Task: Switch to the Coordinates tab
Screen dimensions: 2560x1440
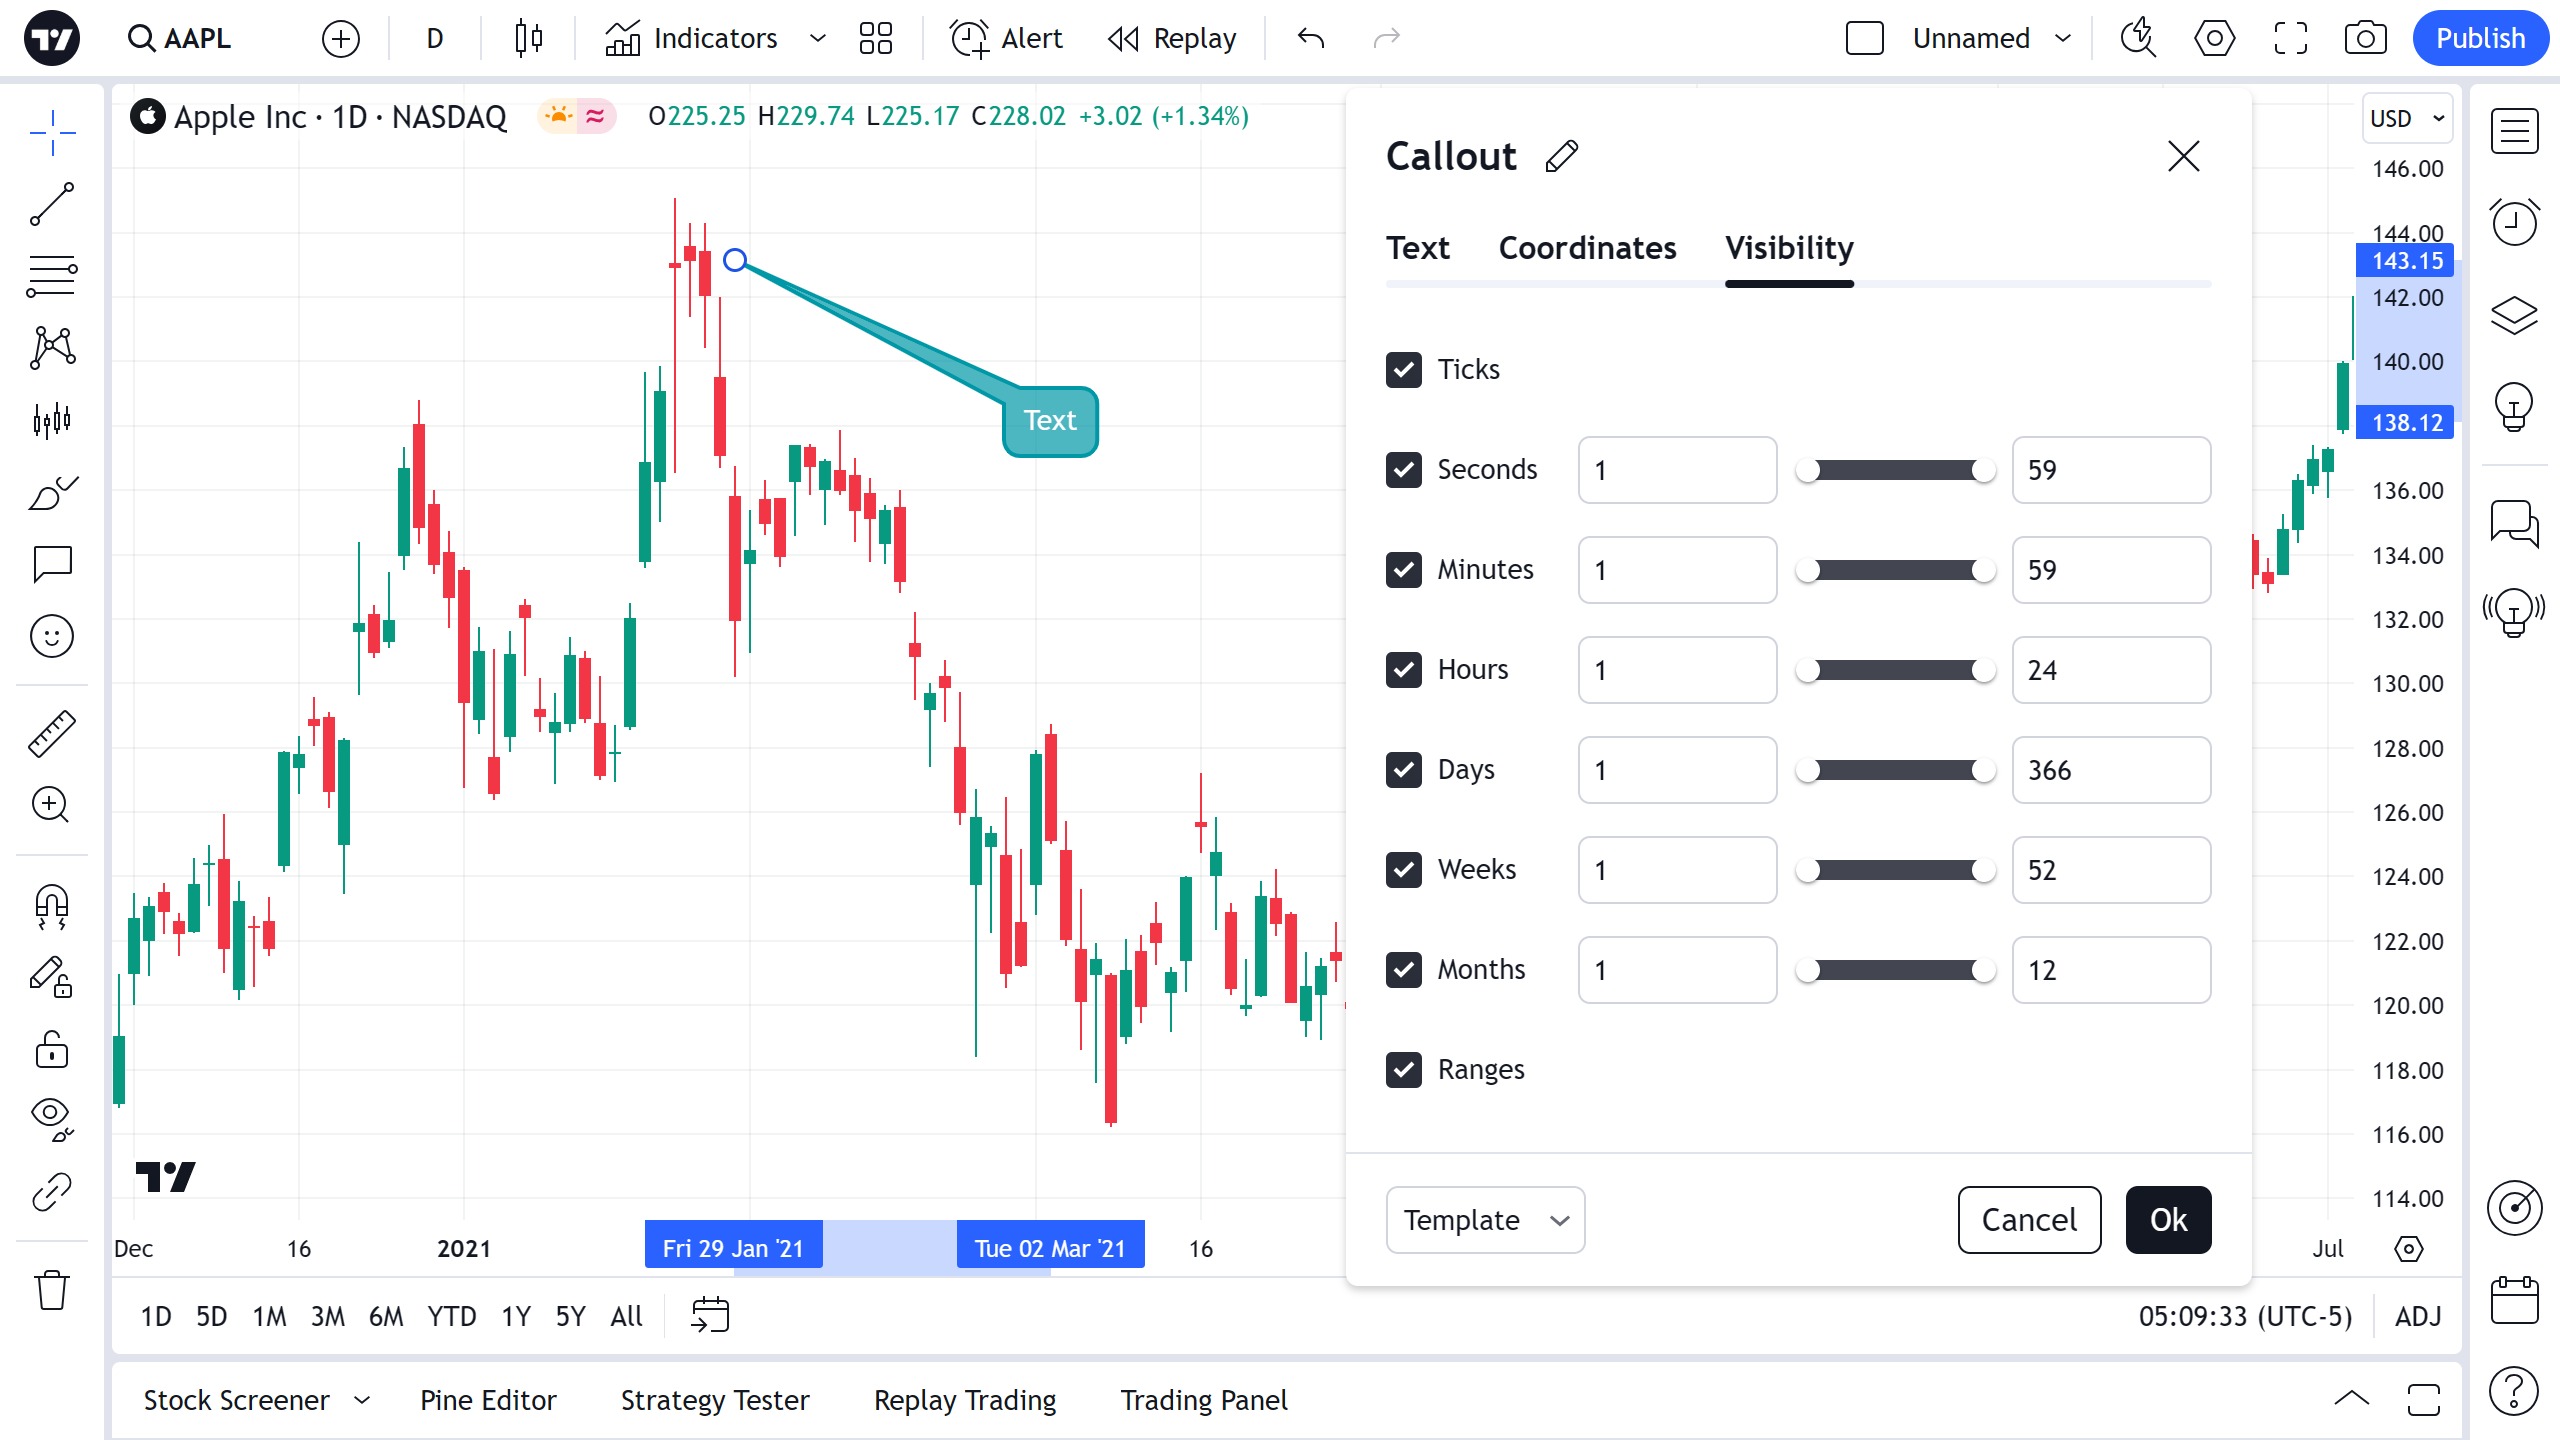Action: coord(1587,248)
